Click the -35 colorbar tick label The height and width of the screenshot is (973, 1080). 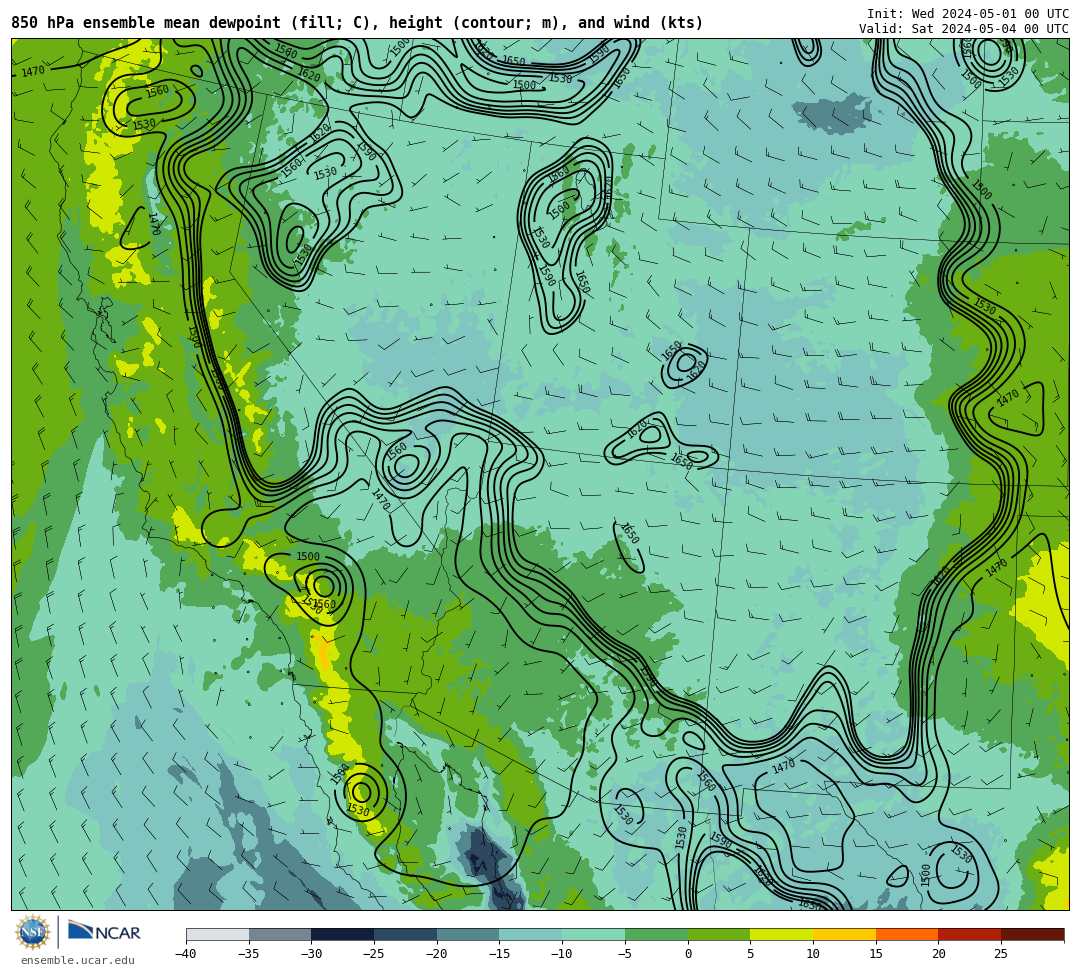(249, 954)
